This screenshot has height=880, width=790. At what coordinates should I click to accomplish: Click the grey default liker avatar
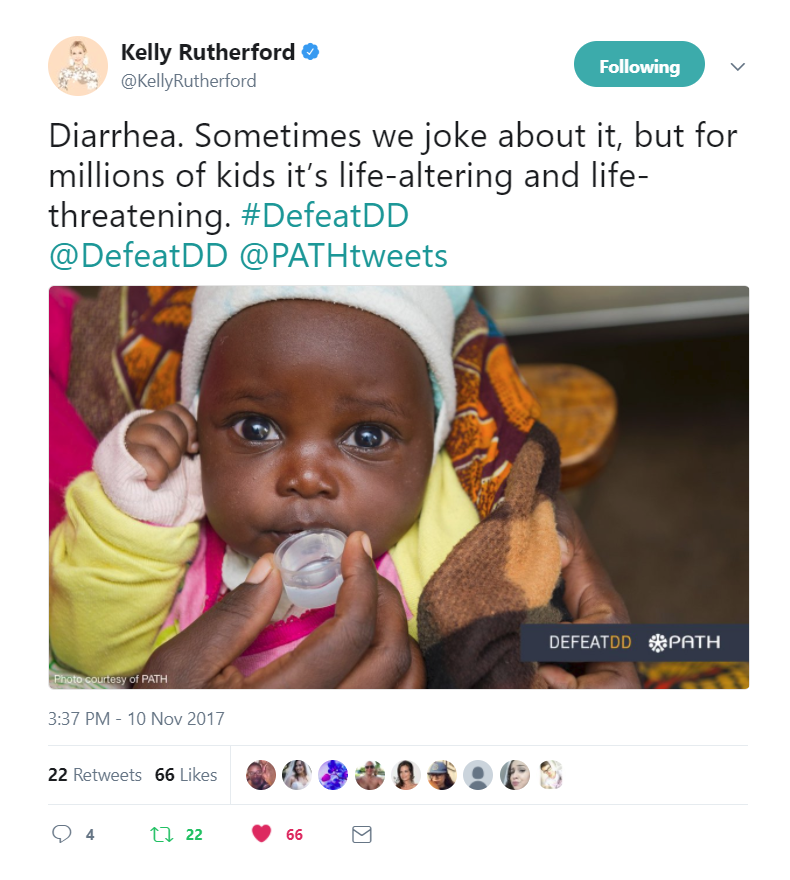[479, 775]
